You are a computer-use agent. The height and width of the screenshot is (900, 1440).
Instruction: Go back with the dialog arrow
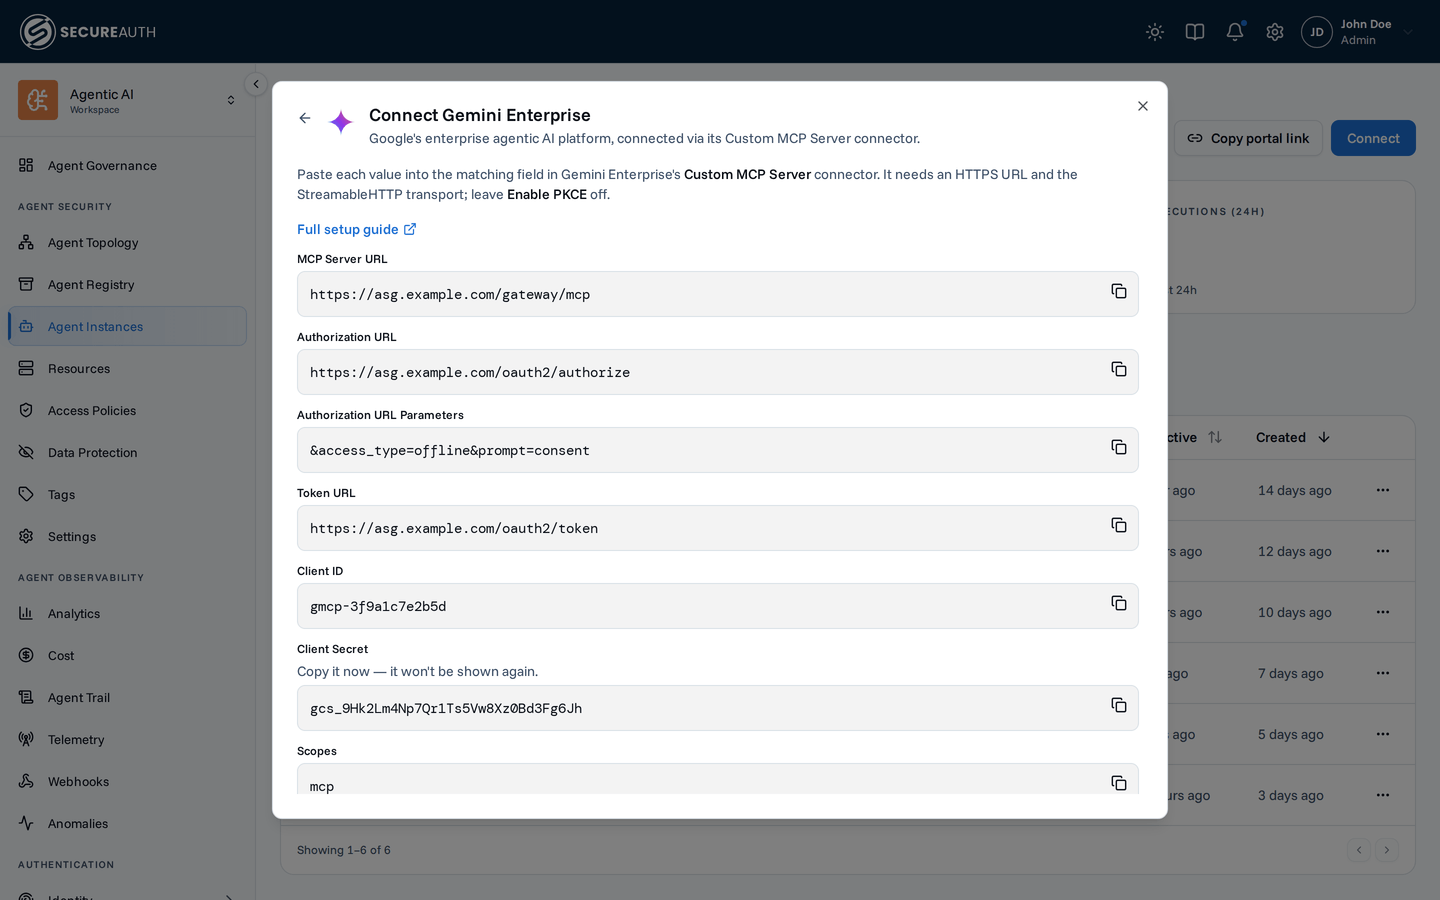pos(305,118)
